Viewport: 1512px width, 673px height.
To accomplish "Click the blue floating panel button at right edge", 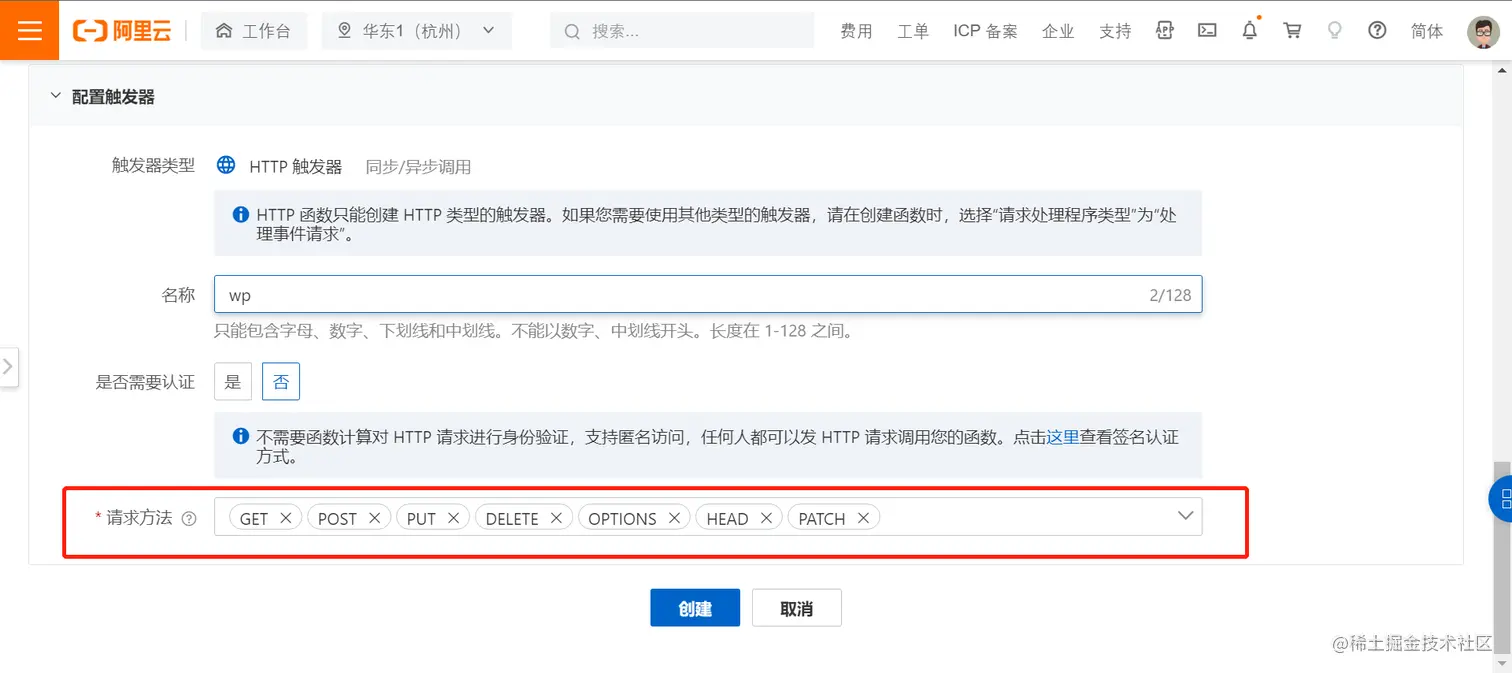I will [1502, 500].
